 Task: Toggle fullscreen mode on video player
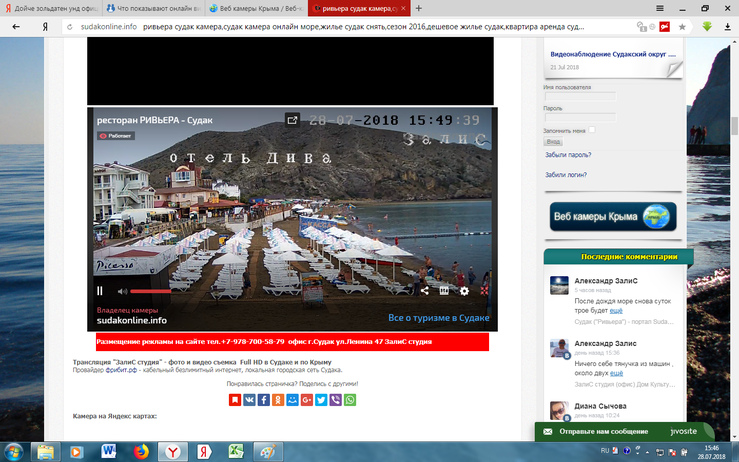(485, 291)
